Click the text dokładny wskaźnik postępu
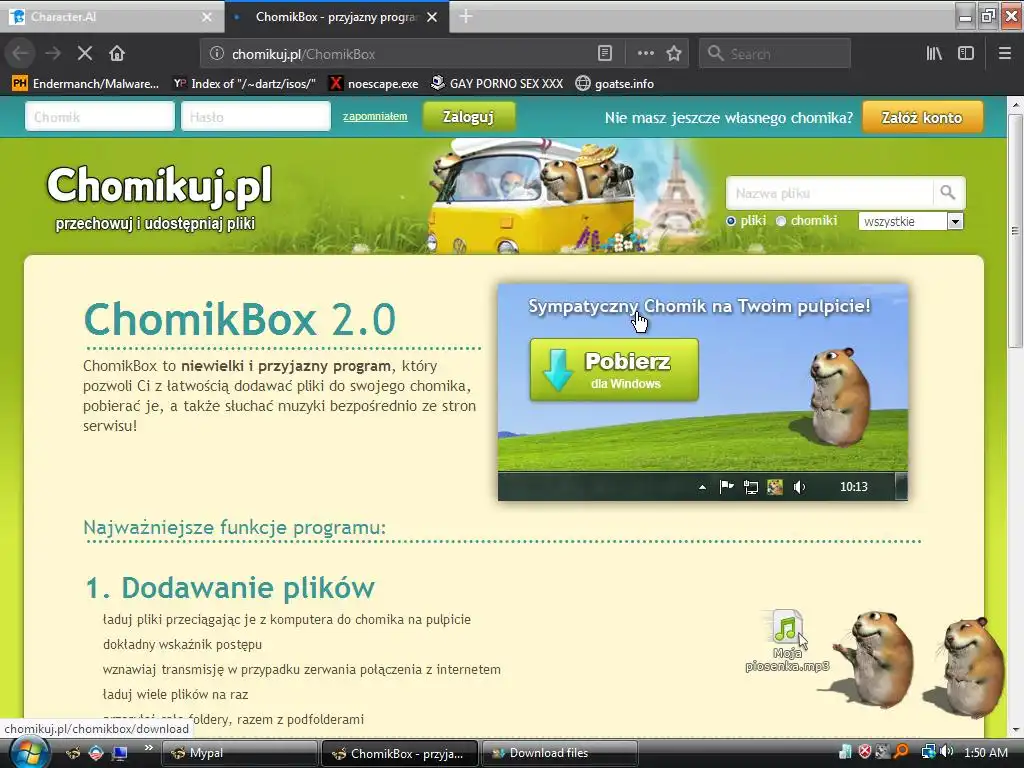This screenshot has width=1024, height=768. click(182, 644)
